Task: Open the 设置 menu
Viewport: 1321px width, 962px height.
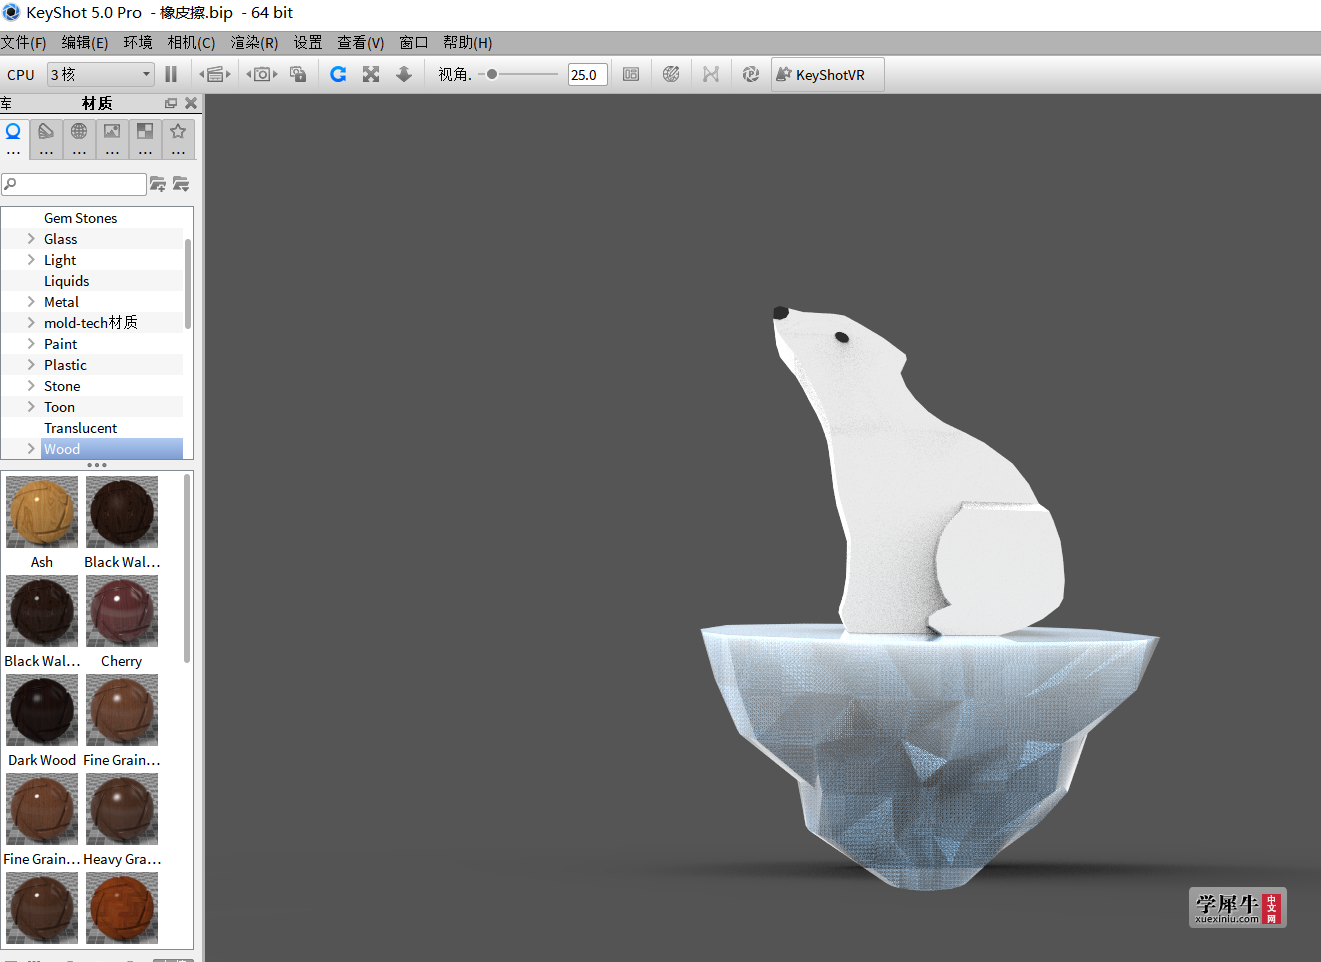Action: [308, 42]
